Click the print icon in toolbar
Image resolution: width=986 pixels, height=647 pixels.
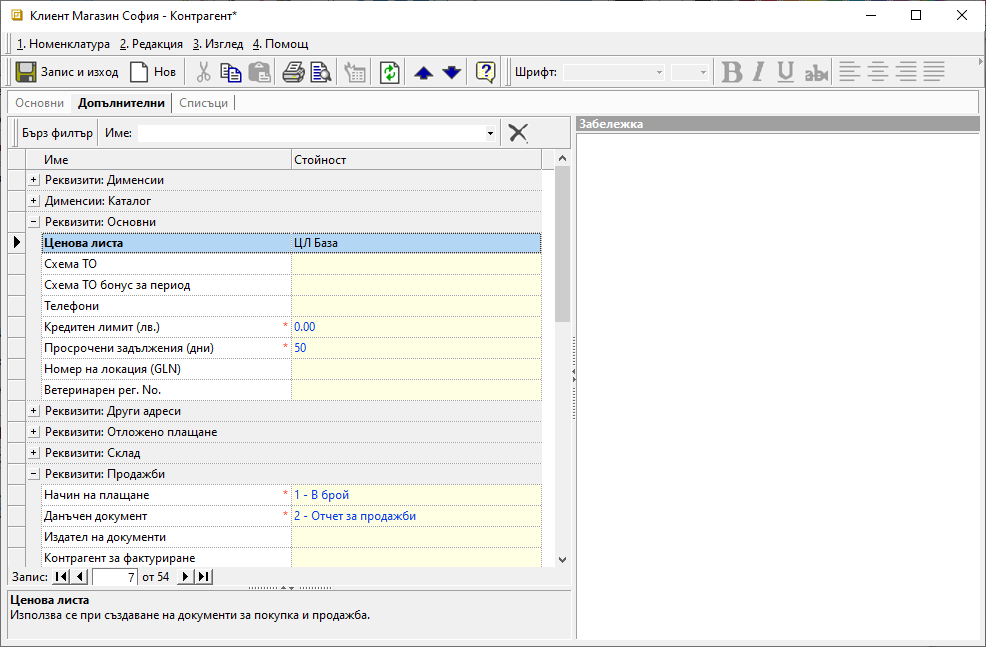293,72
